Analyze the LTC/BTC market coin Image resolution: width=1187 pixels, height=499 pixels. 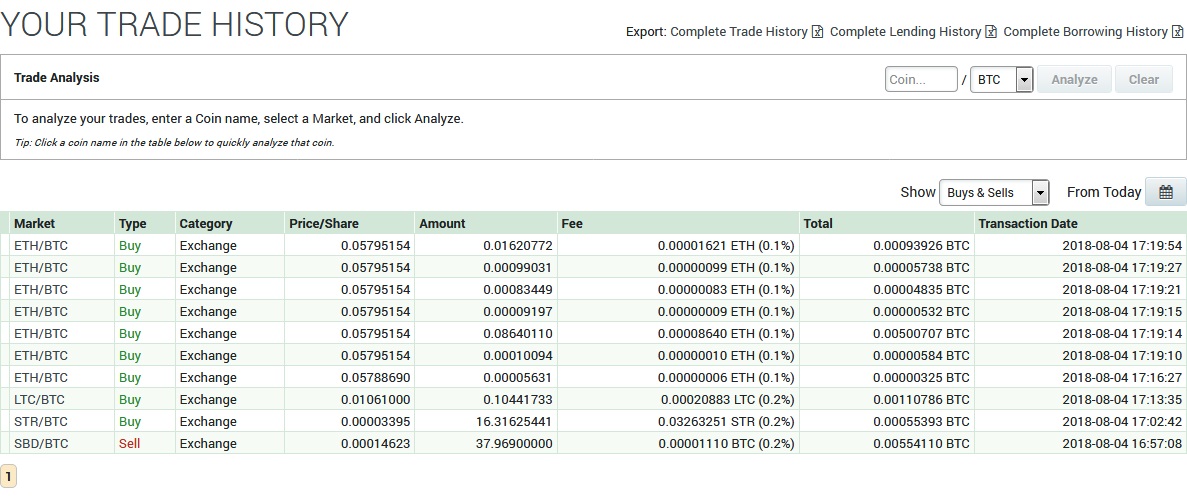coord(40,399)
